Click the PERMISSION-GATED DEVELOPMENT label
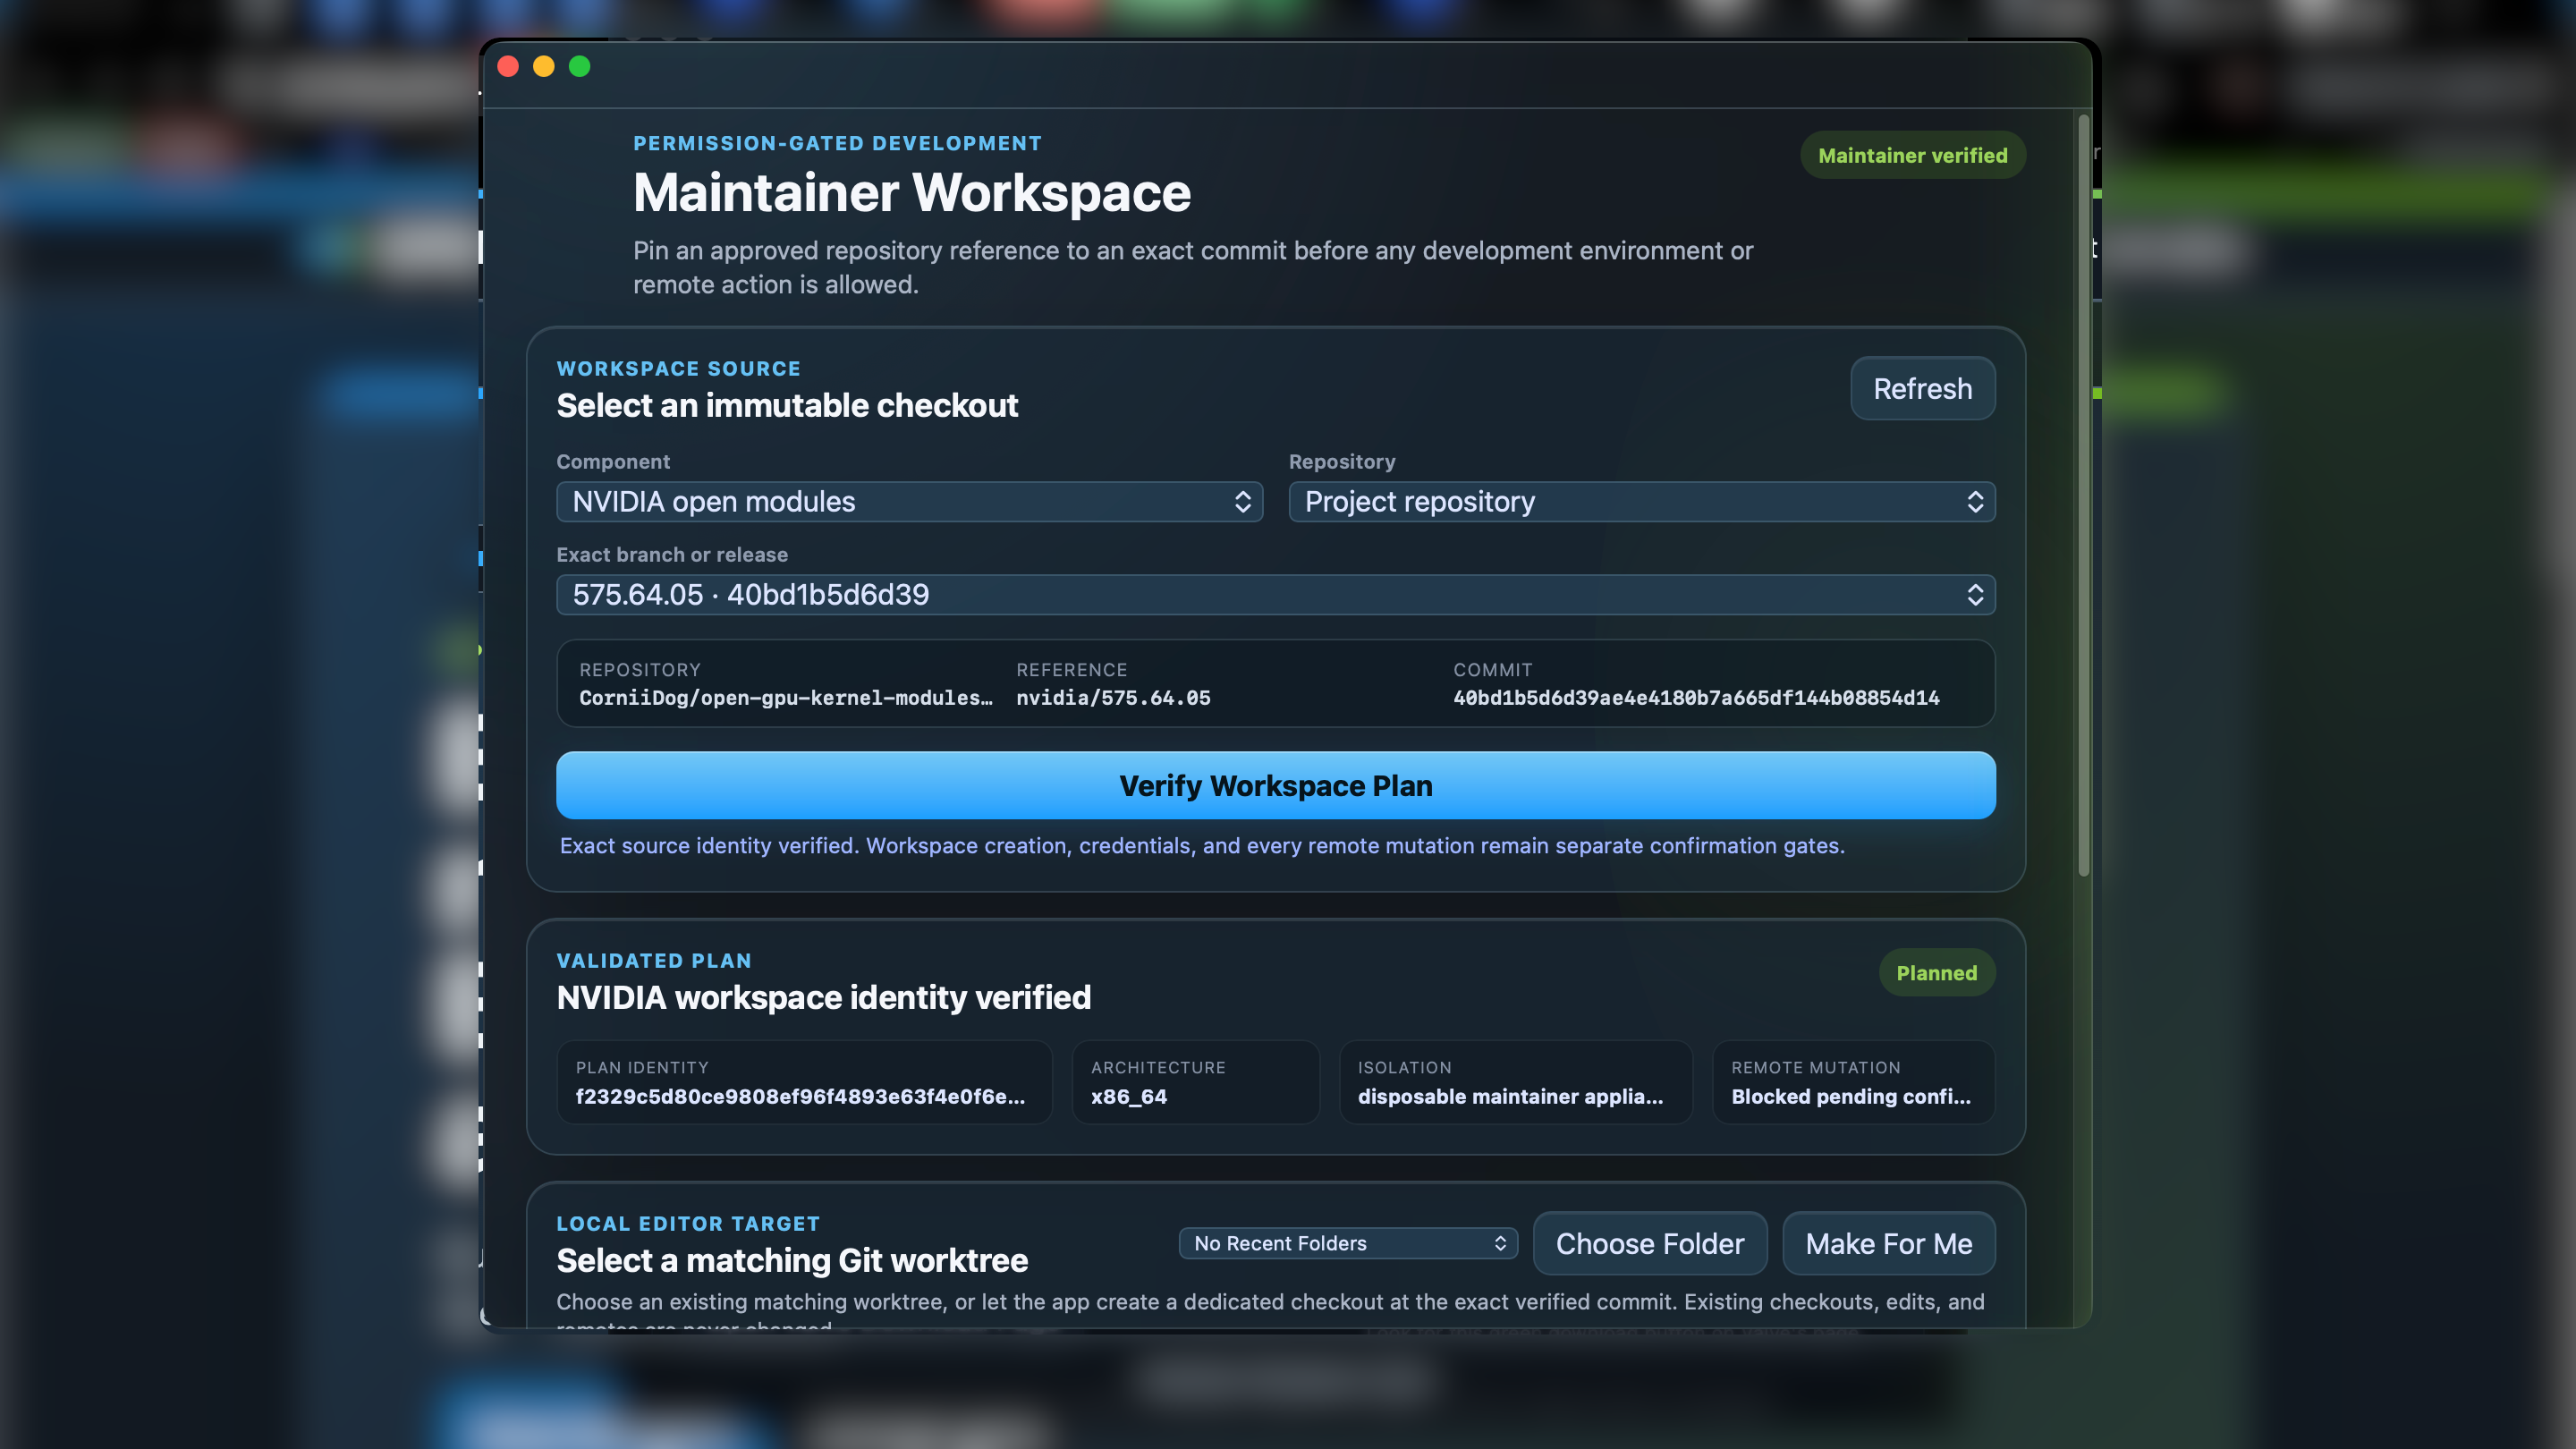Screen dimensions: 2576x1449 pos(837,143)
